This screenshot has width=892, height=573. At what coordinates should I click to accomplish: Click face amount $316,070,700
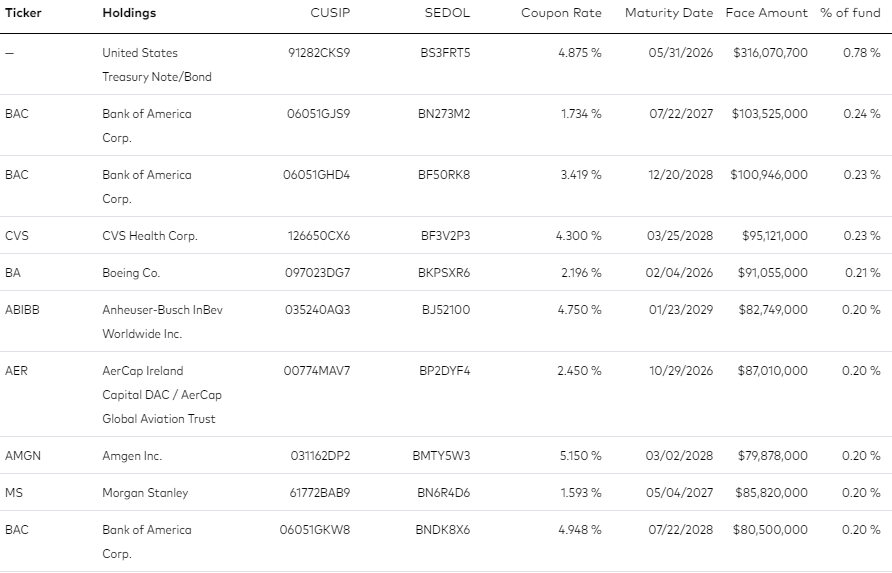pyautogui.click(x=770, y=53)
